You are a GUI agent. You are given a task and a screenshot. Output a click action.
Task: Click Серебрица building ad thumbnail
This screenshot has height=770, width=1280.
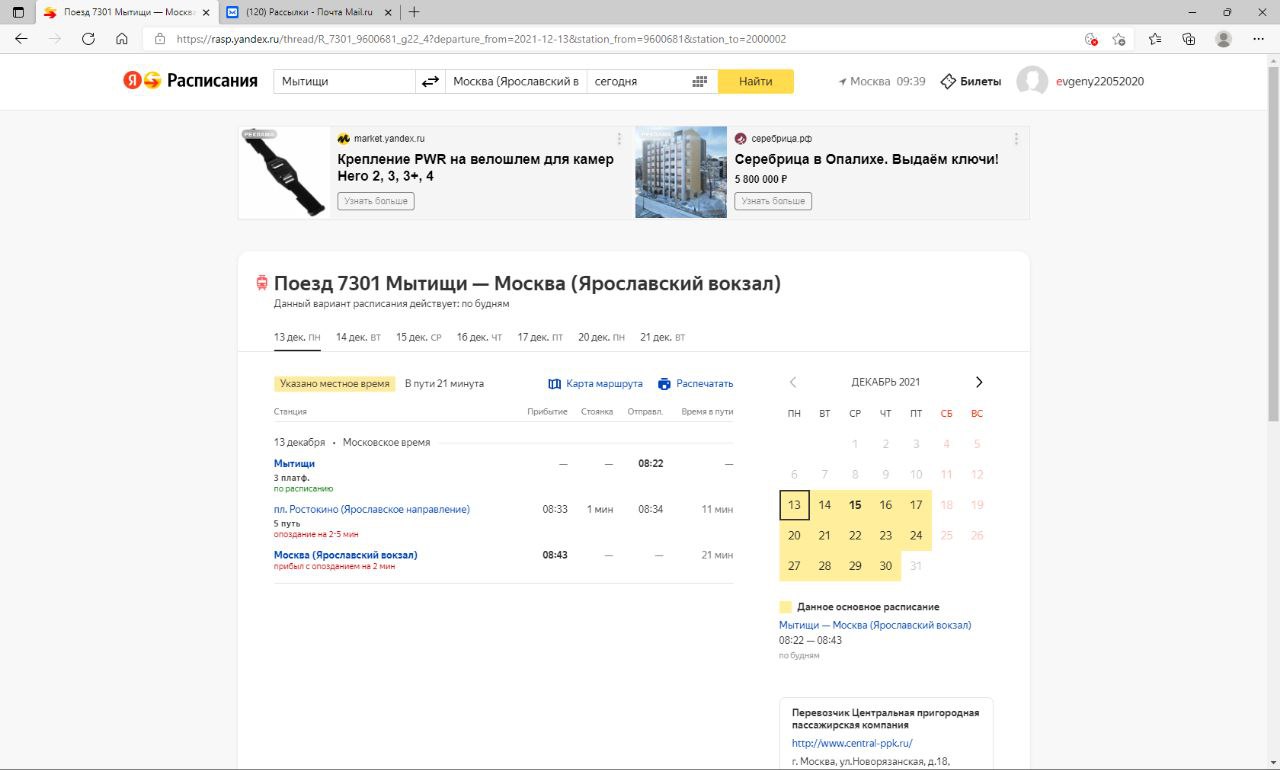(681, 172)
